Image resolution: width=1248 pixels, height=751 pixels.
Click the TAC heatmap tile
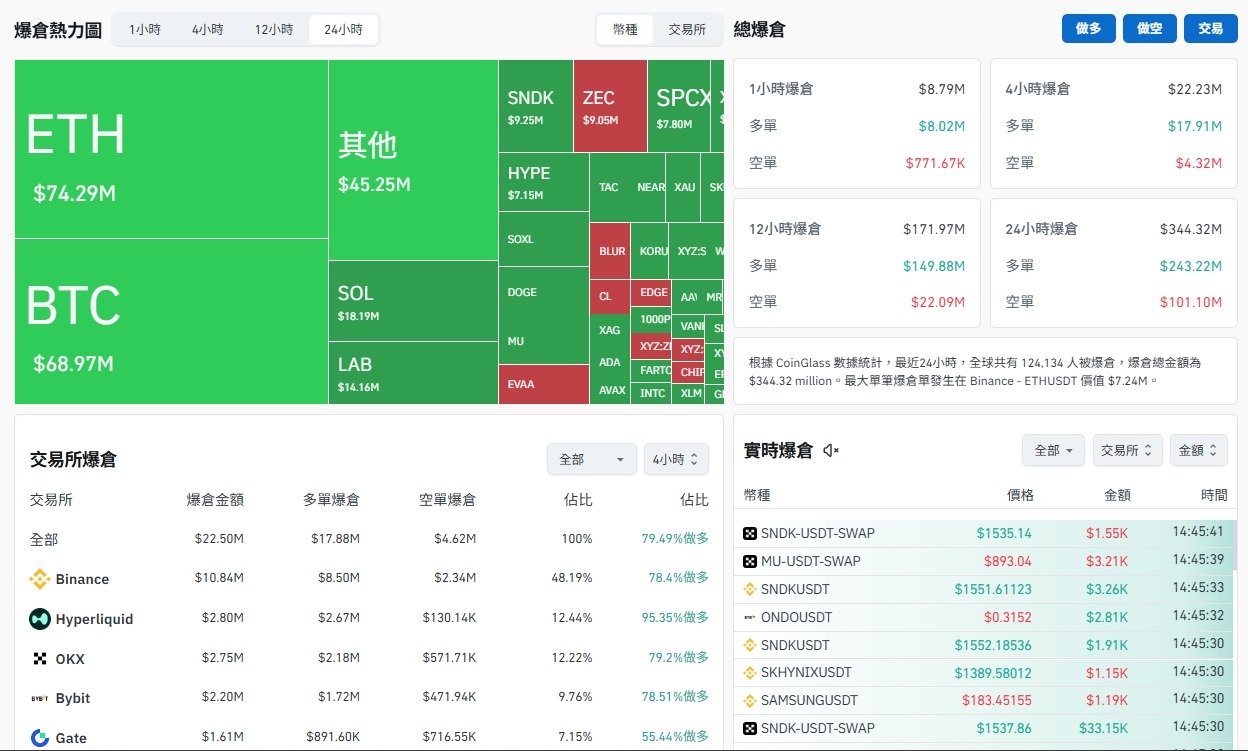point(609,187)
